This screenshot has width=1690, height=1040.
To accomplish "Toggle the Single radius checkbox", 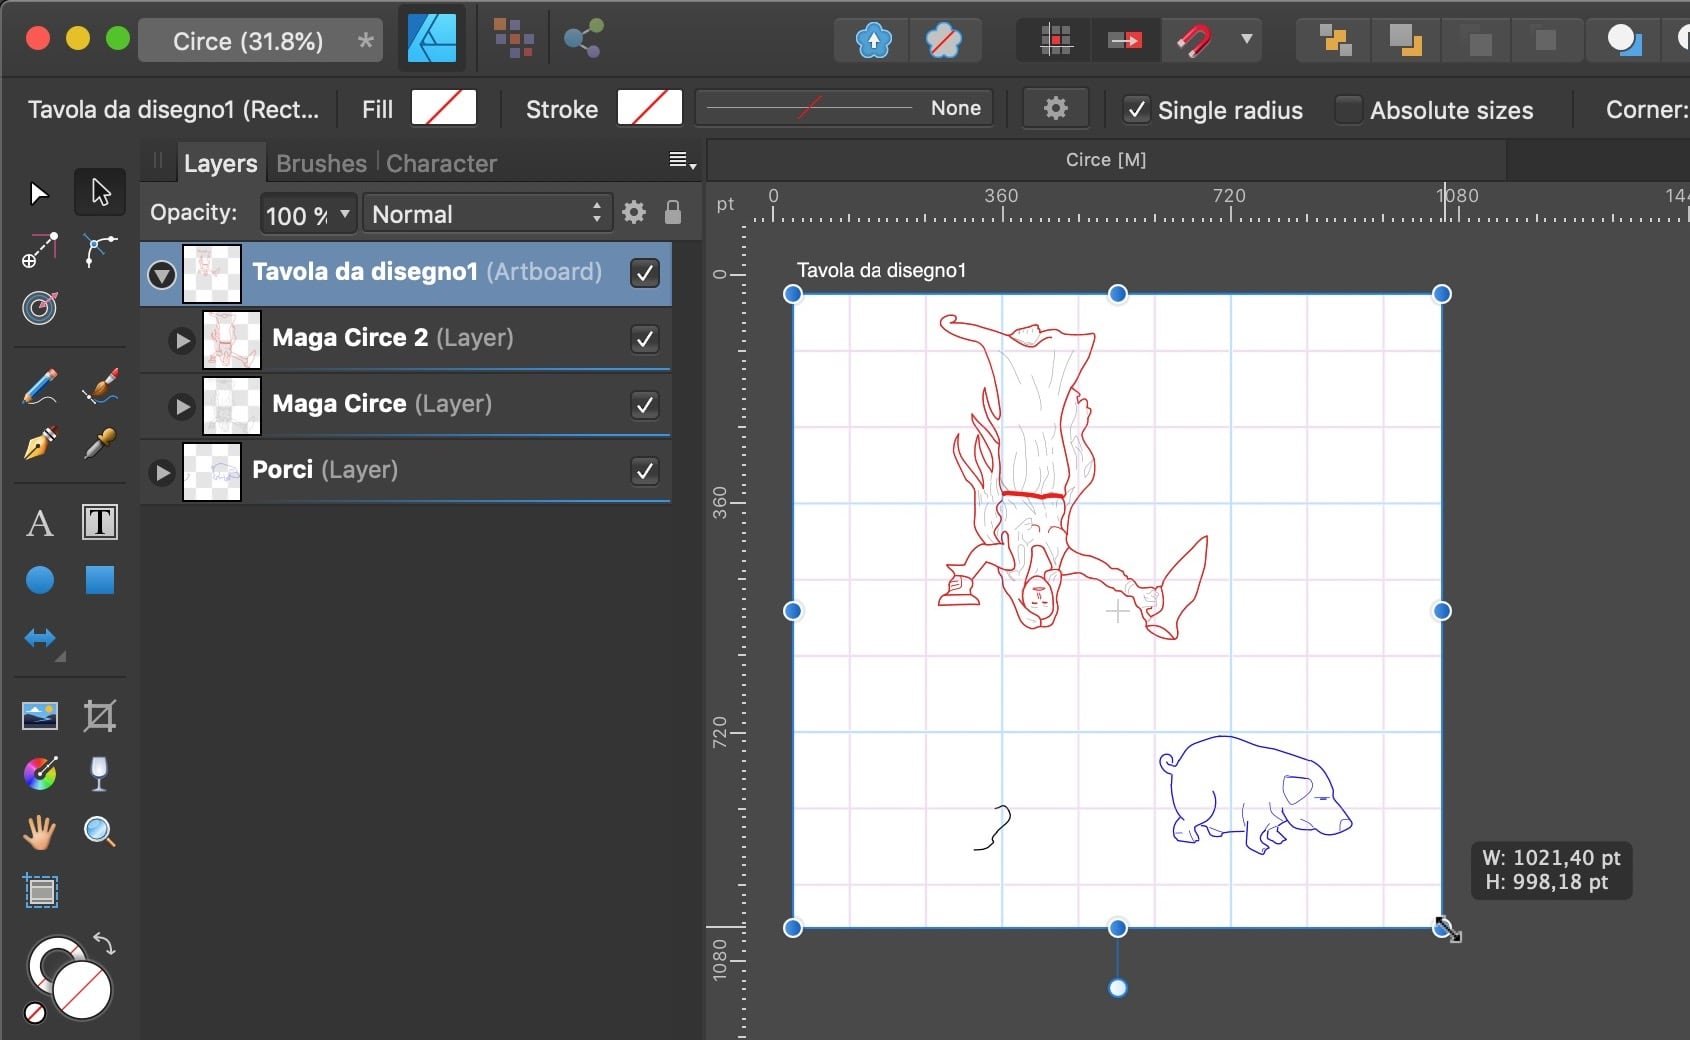I will 1136,109.
